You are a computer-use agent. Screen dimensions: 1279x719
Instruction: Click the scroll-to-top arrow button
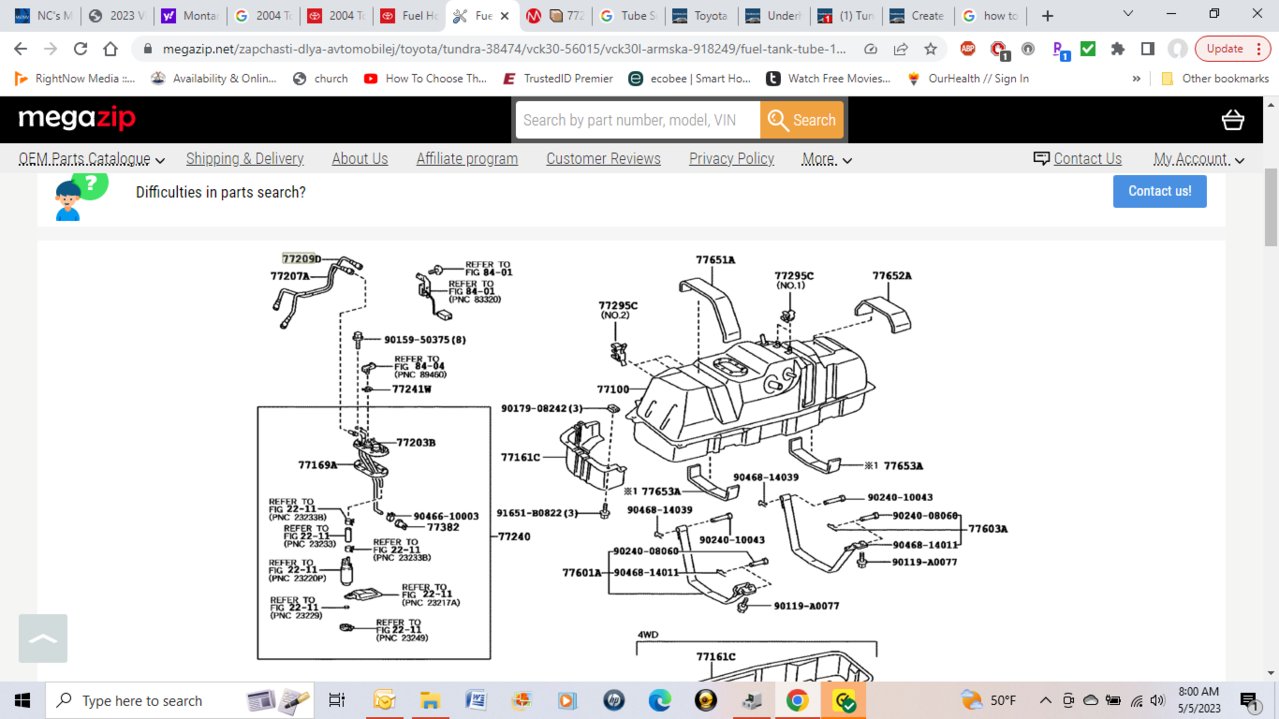(43, 638)
